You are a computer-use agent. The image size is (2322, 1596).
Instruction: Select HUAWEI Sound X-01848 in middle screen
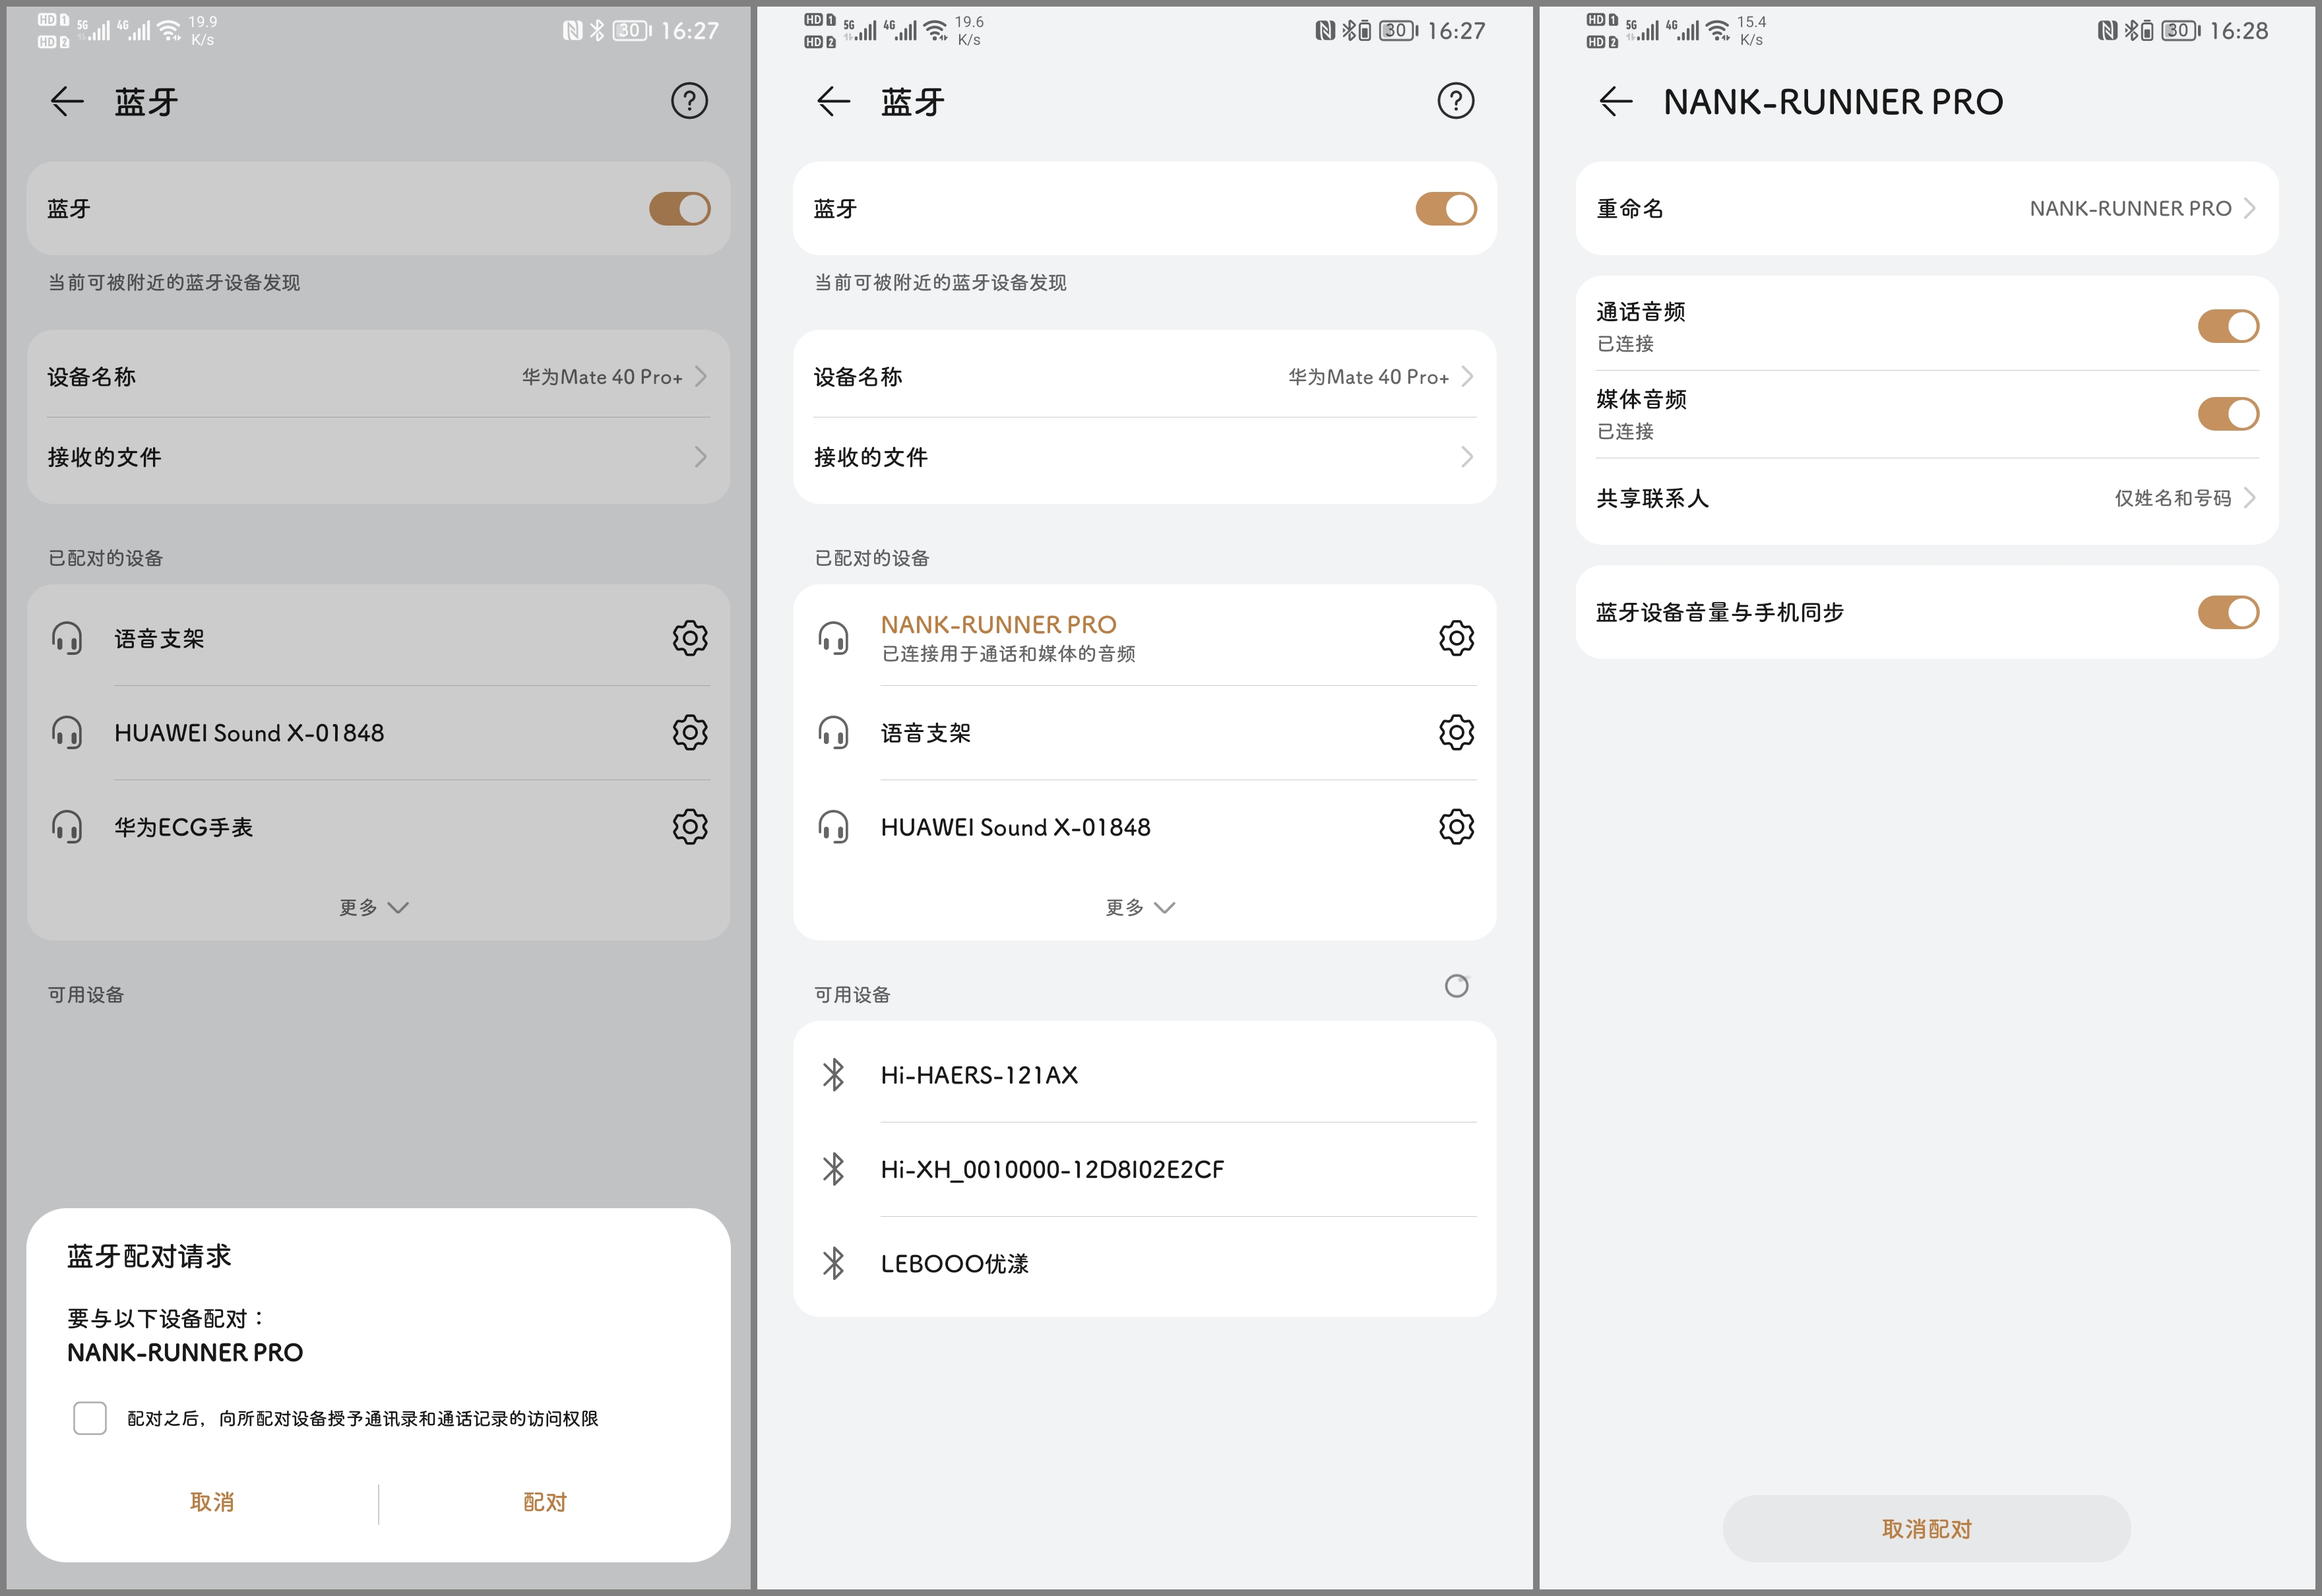(1145, 827)
